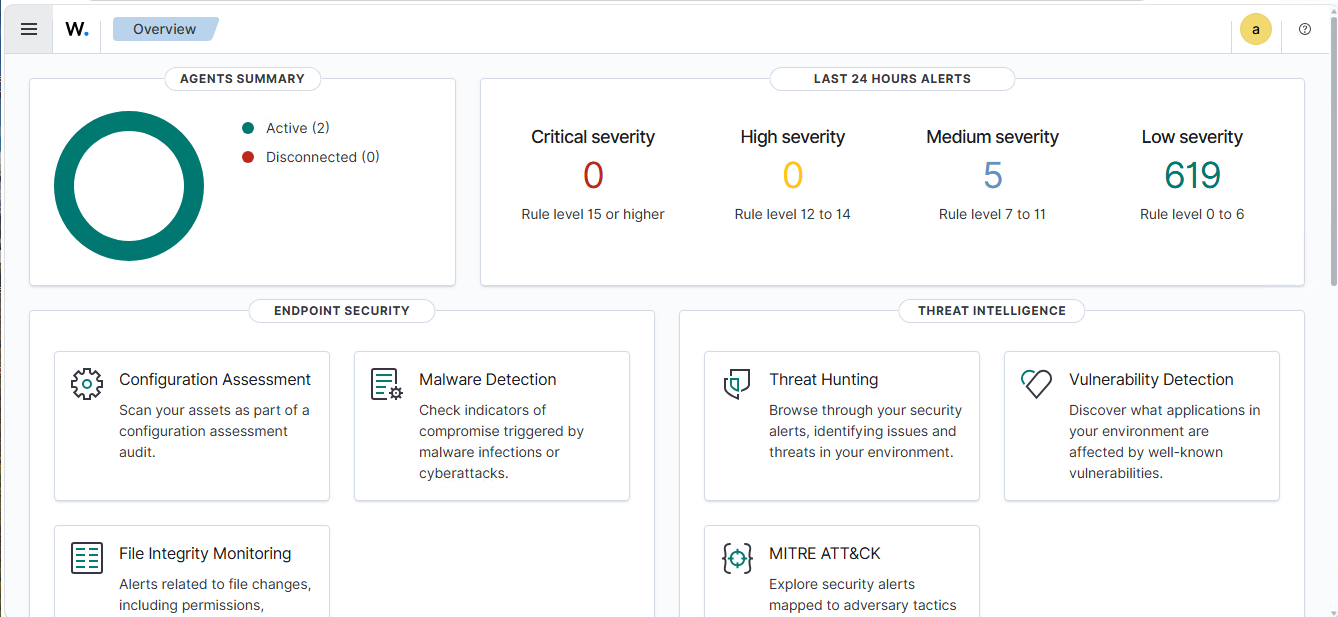Click the Malware Detection description text
This screenshot has height=617, width=1338.
[x=501, y=442]
